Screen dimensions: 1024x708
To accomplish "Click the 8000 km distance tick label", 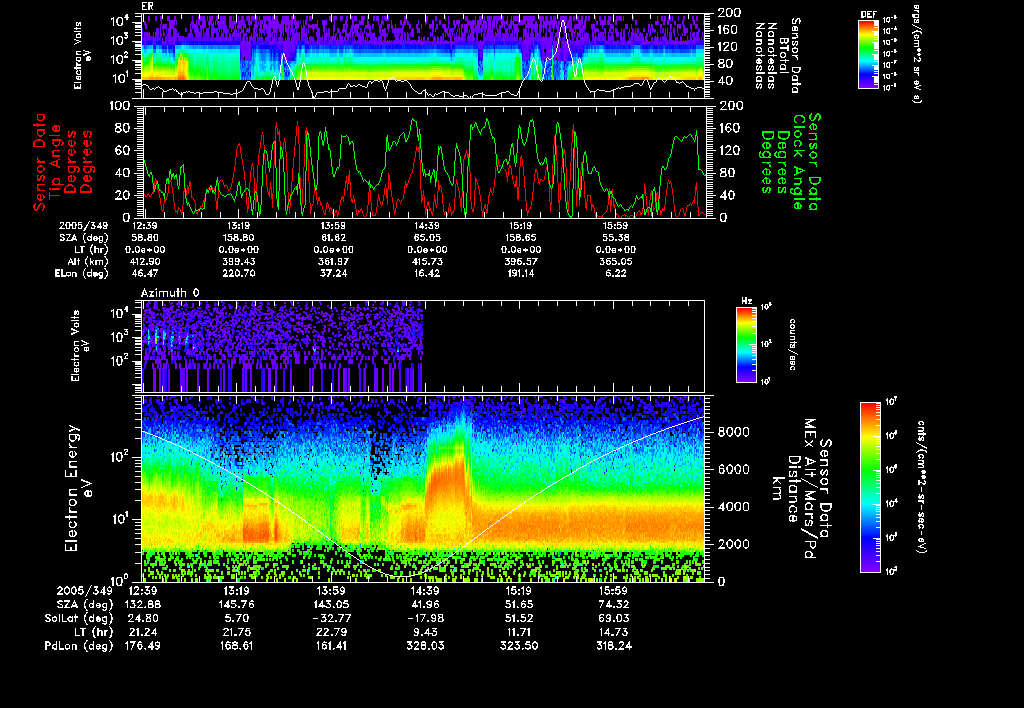I will pos(734,432).
